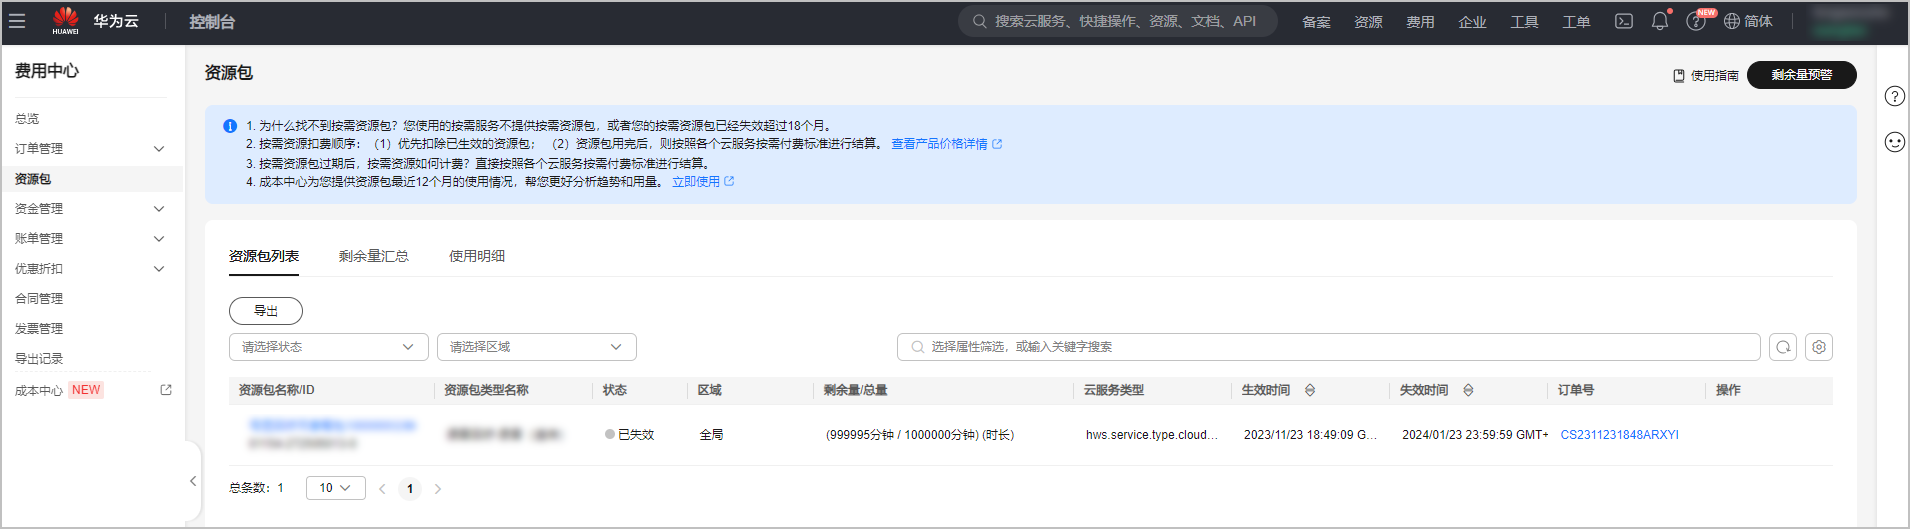
Task: Click the 剩余量预警 button
Action: (x=1801, y=75)
